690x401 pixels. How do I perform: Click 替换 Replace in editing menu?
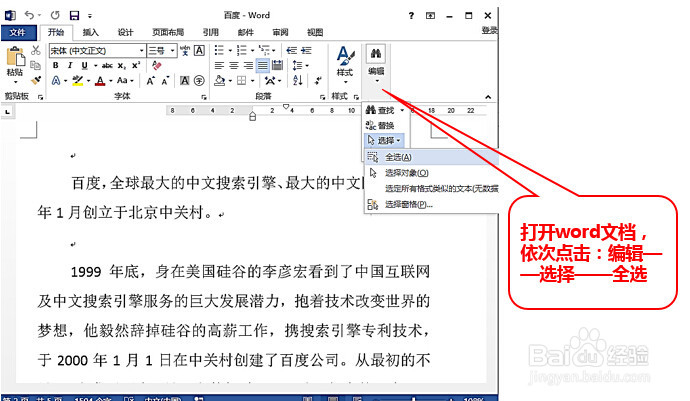380,125
